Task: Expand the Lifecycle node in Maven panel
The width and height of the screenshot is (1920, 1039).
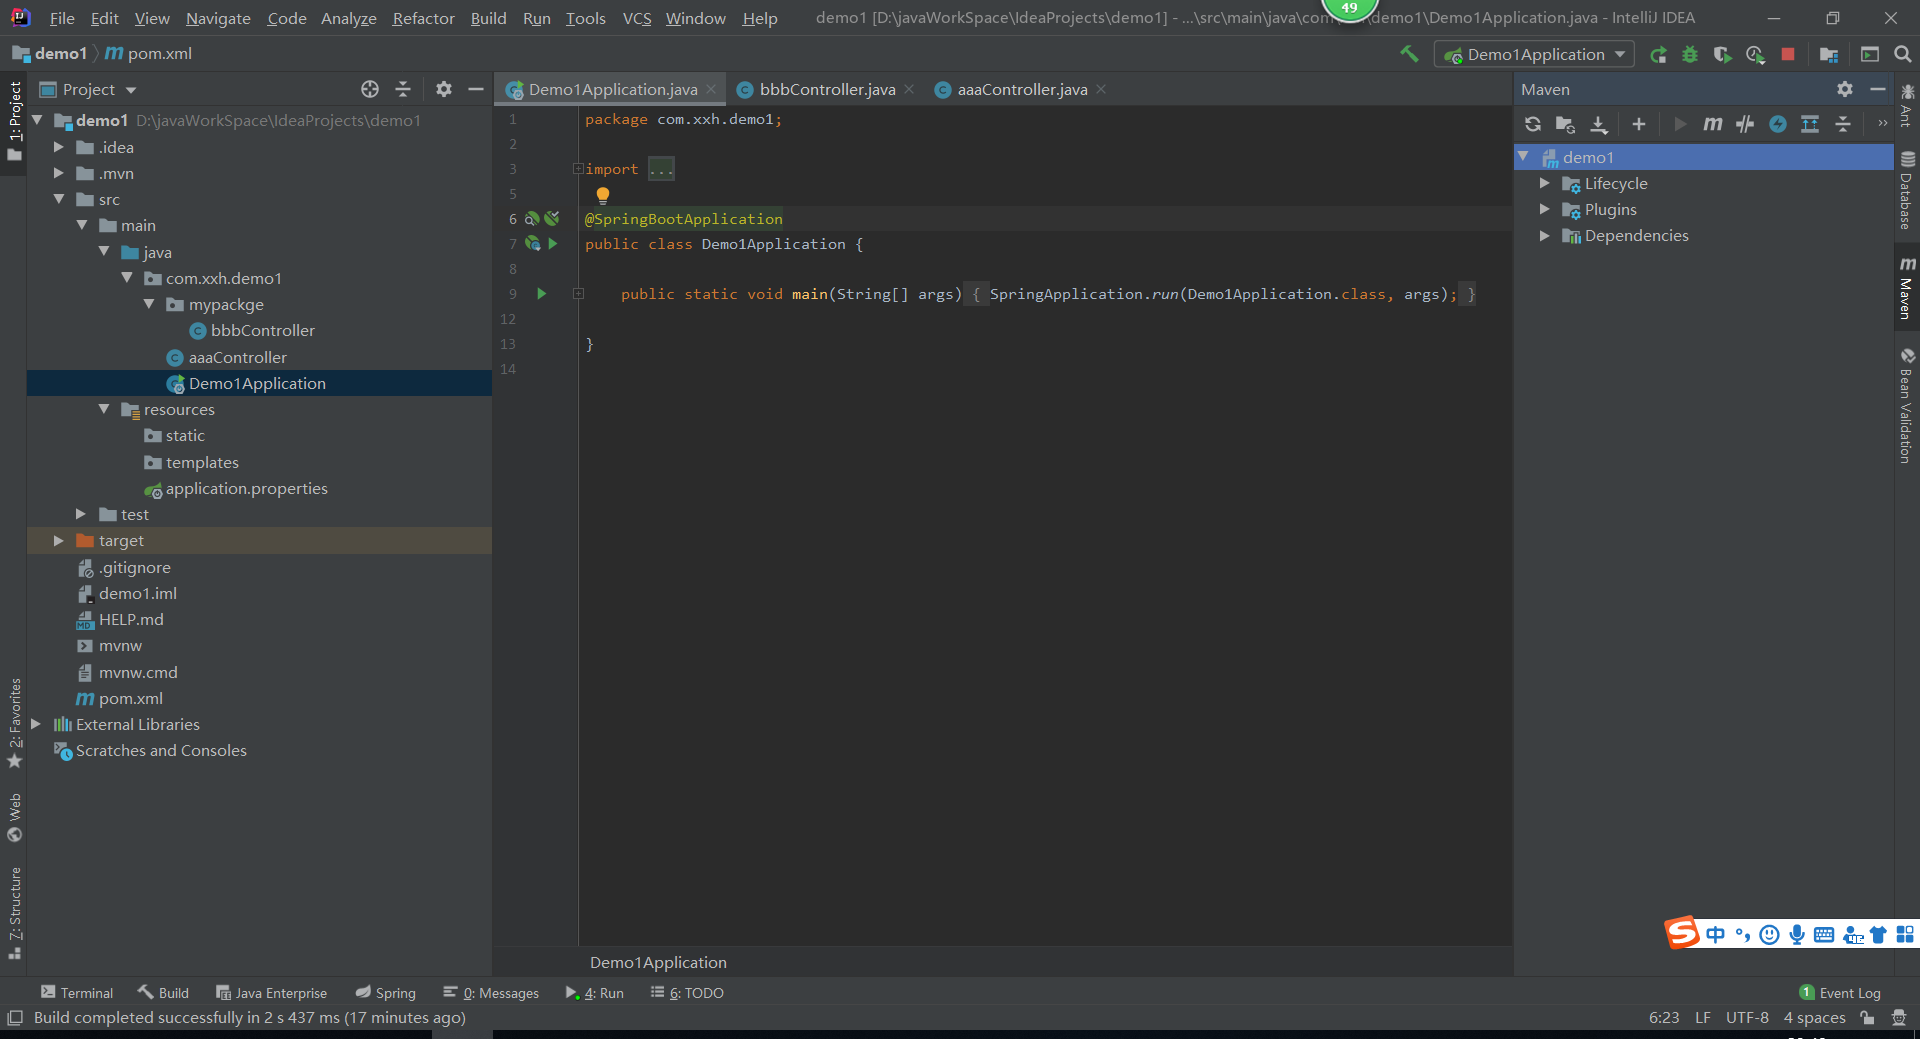Action: click(x=1545, y=183)
